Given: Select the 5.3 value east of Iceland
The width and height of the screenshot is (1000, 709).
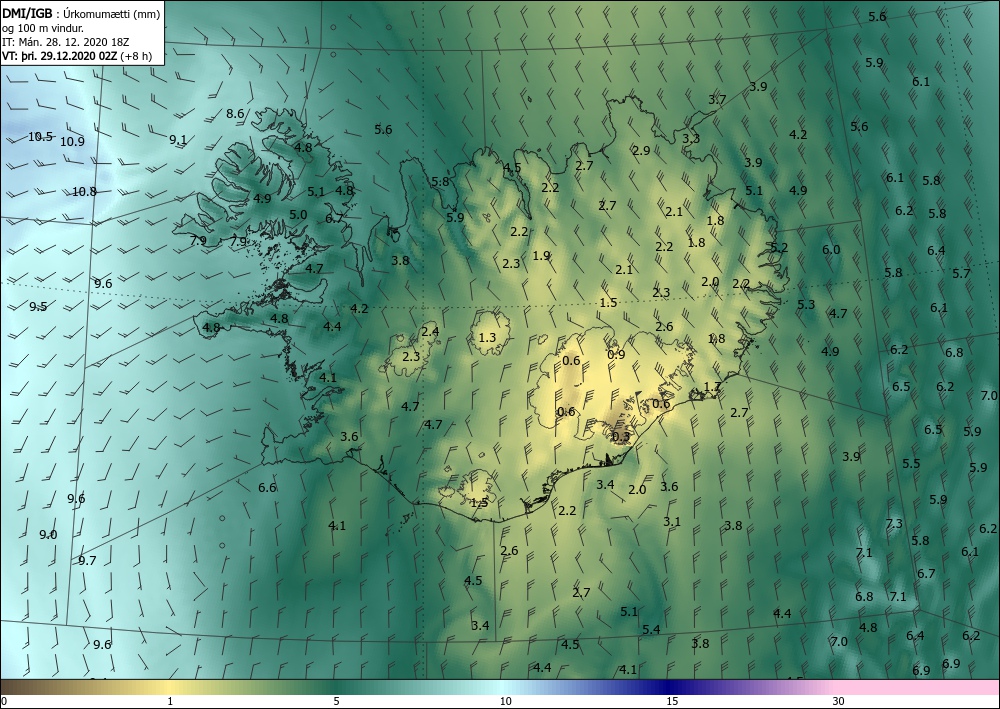Looking at the screenshot, I should [x=806, y=304].
